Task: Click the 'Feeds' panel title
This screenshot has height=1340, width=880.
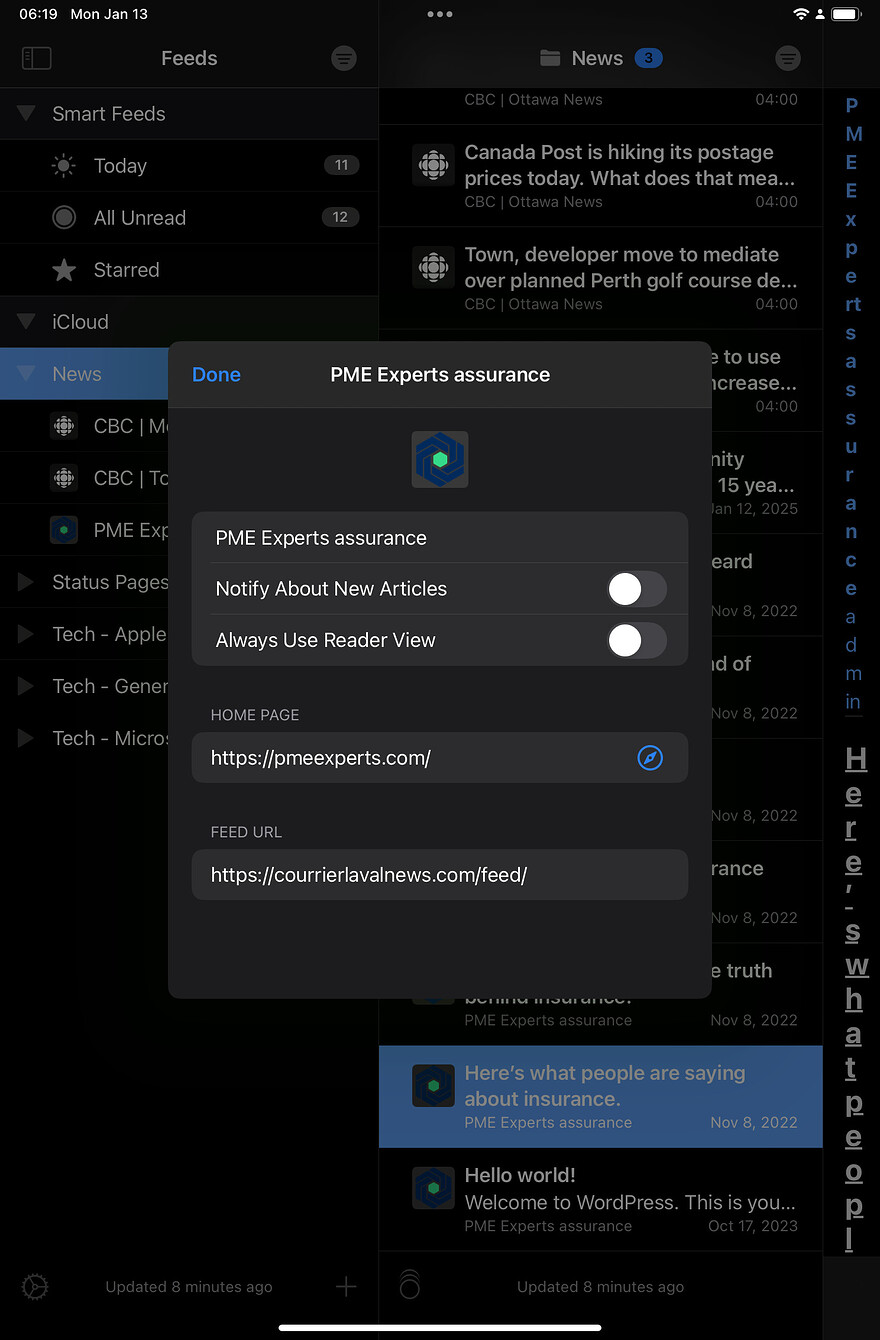Action: [189, 58]
